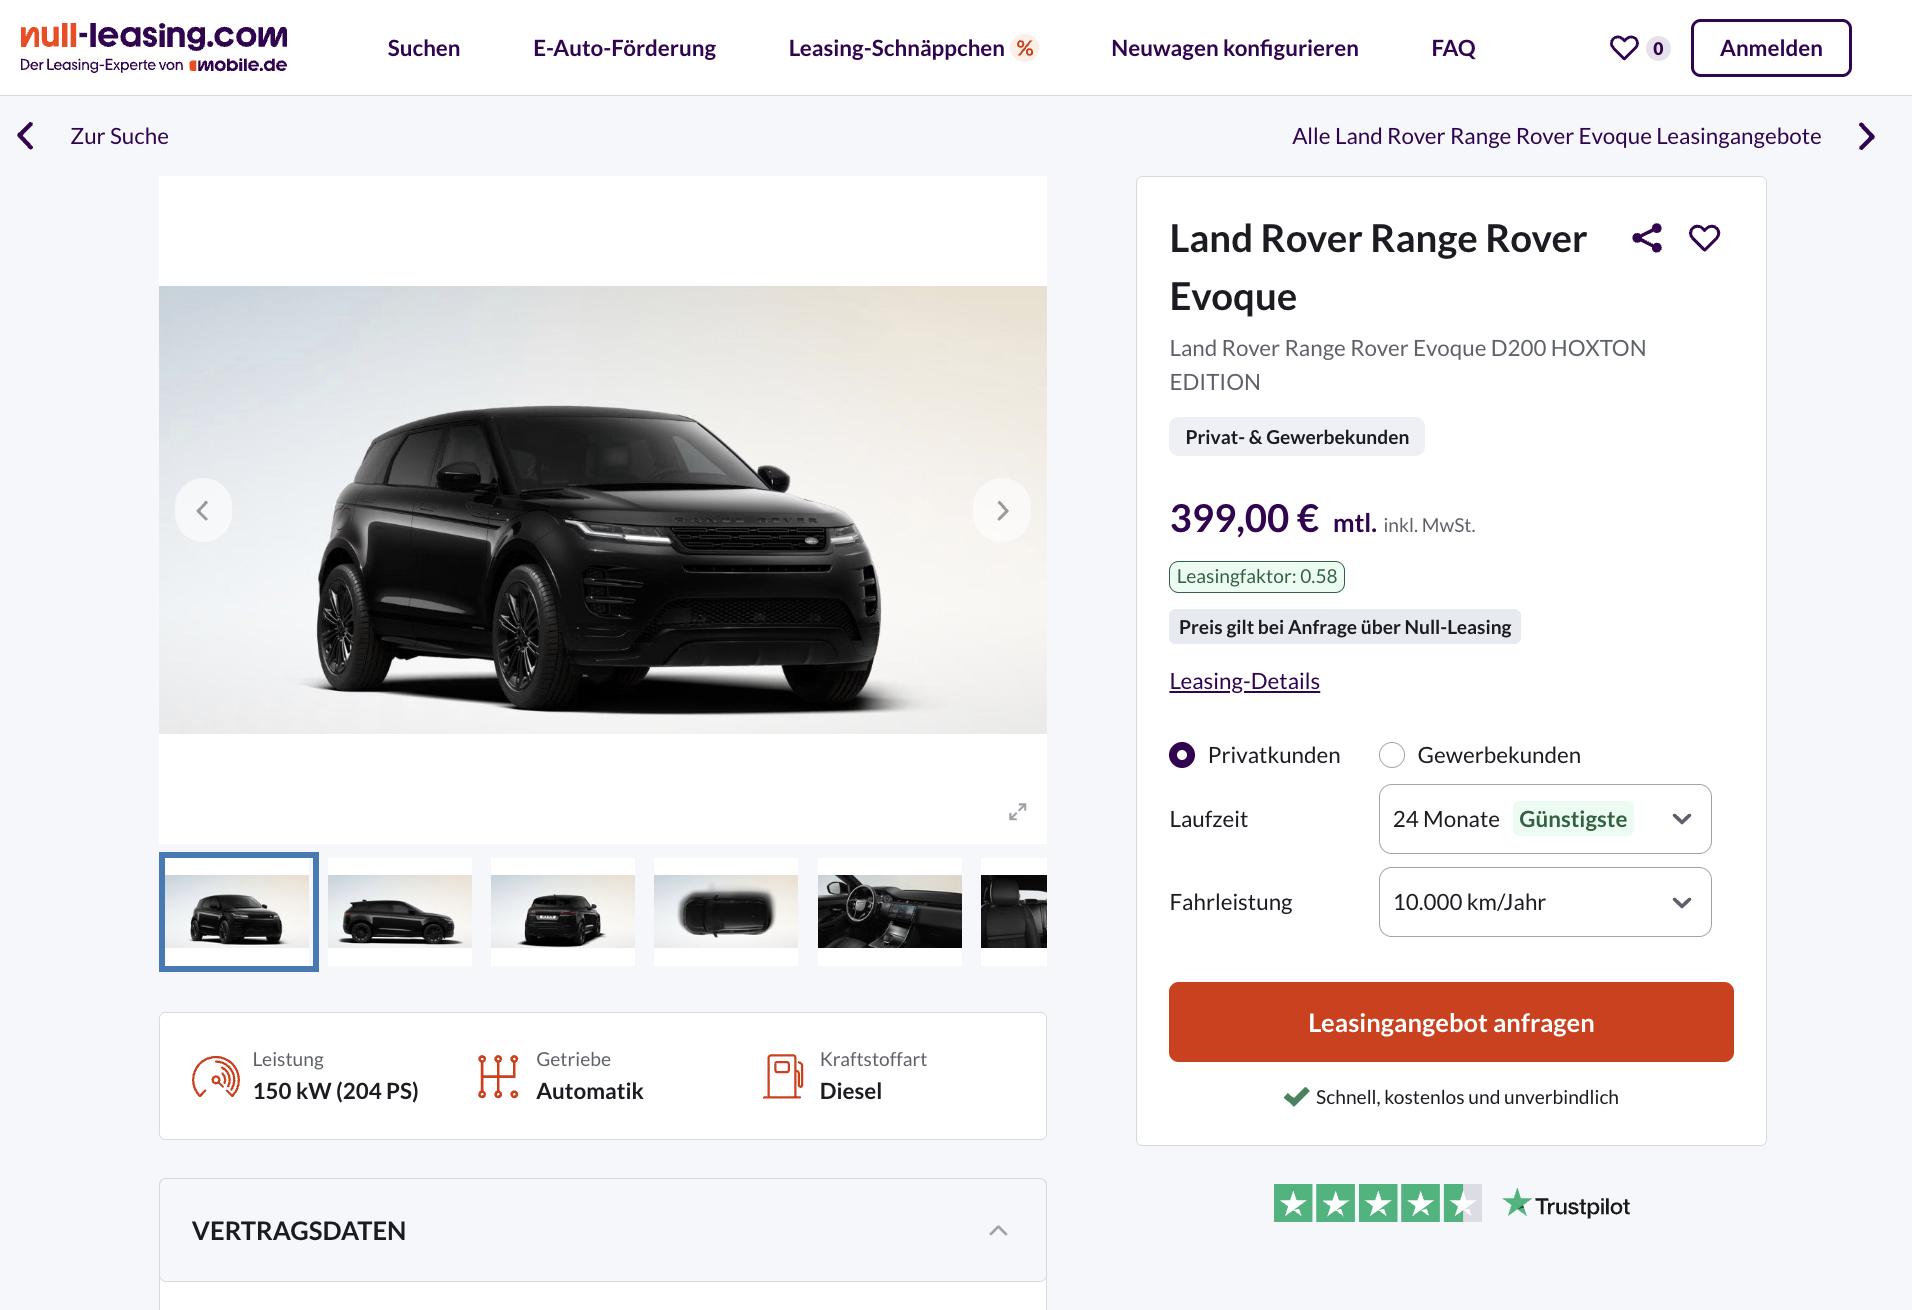The height and width of the screenshot is (1310, 1912).
Task: Click Leasingangebot anfragen button
Action: 1451,1022
